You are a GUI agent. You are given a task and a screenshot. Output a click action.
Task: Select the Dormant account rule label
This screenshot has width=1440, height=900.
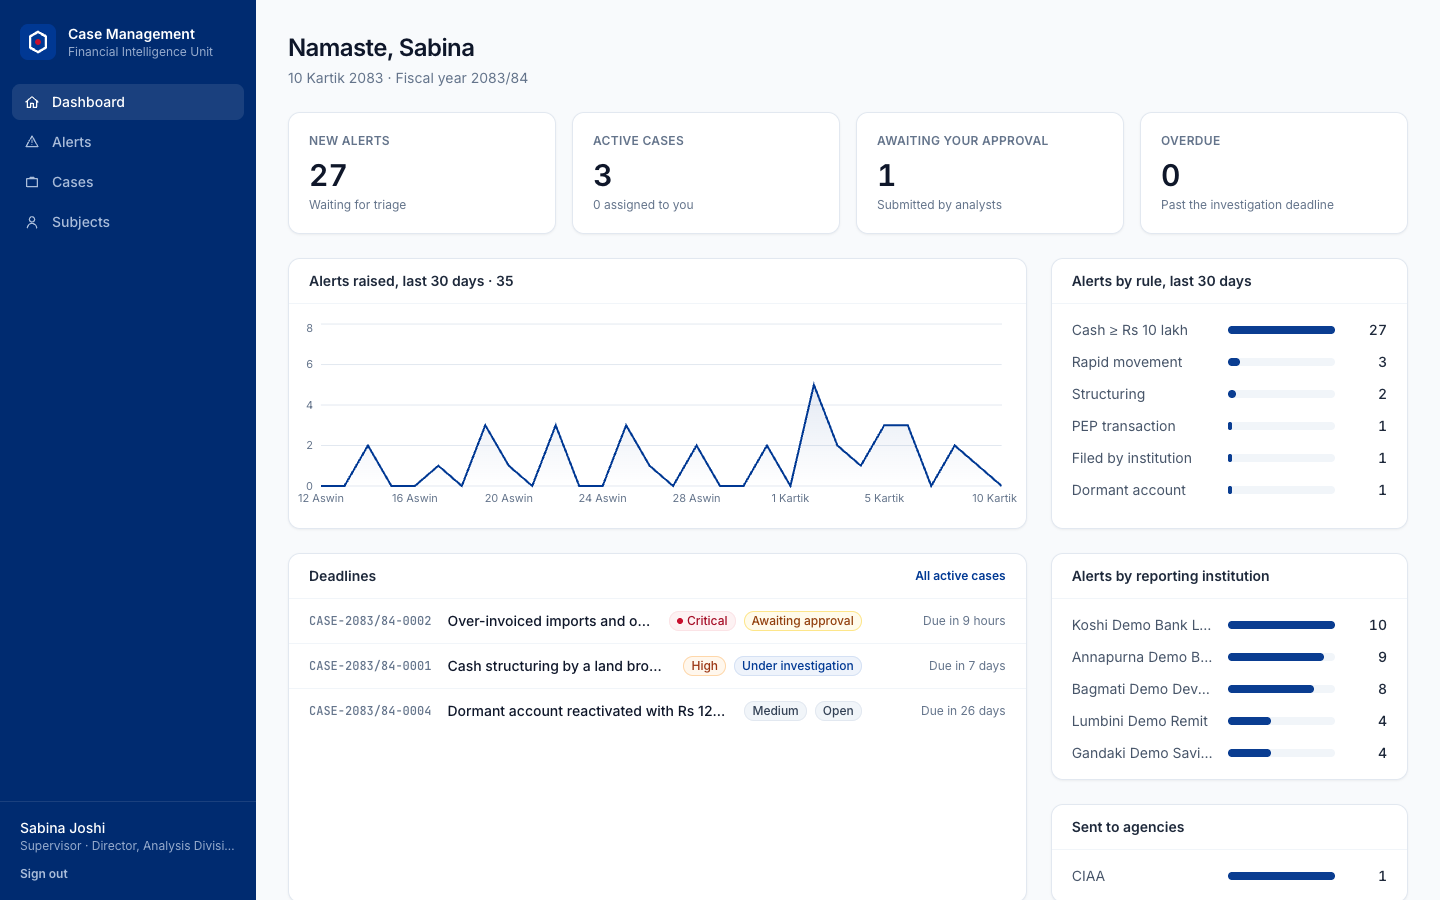click(x=1128, y=490)
